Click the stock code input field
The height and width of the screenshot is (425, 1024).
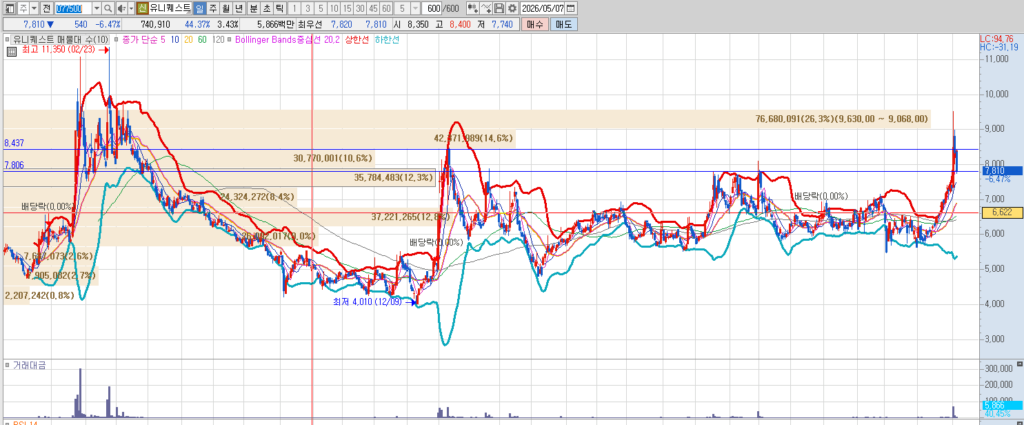click(x=73, y=8)
